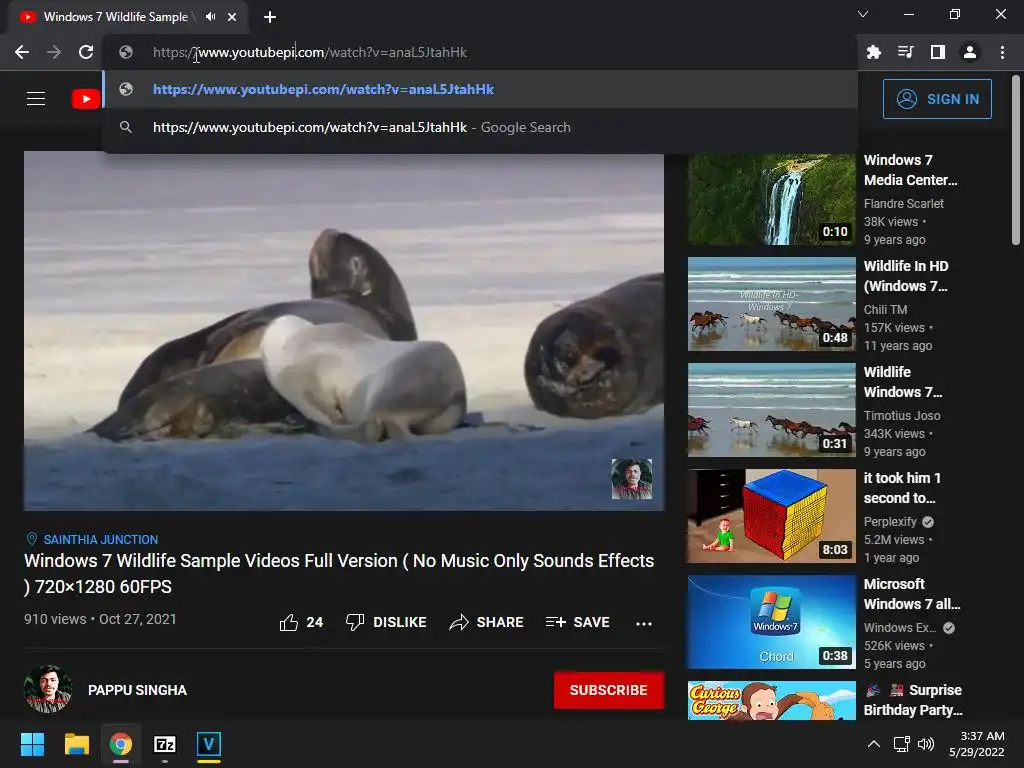
Task: Open the clock showing 3:37 AM
Action: [x=976, y=744]
